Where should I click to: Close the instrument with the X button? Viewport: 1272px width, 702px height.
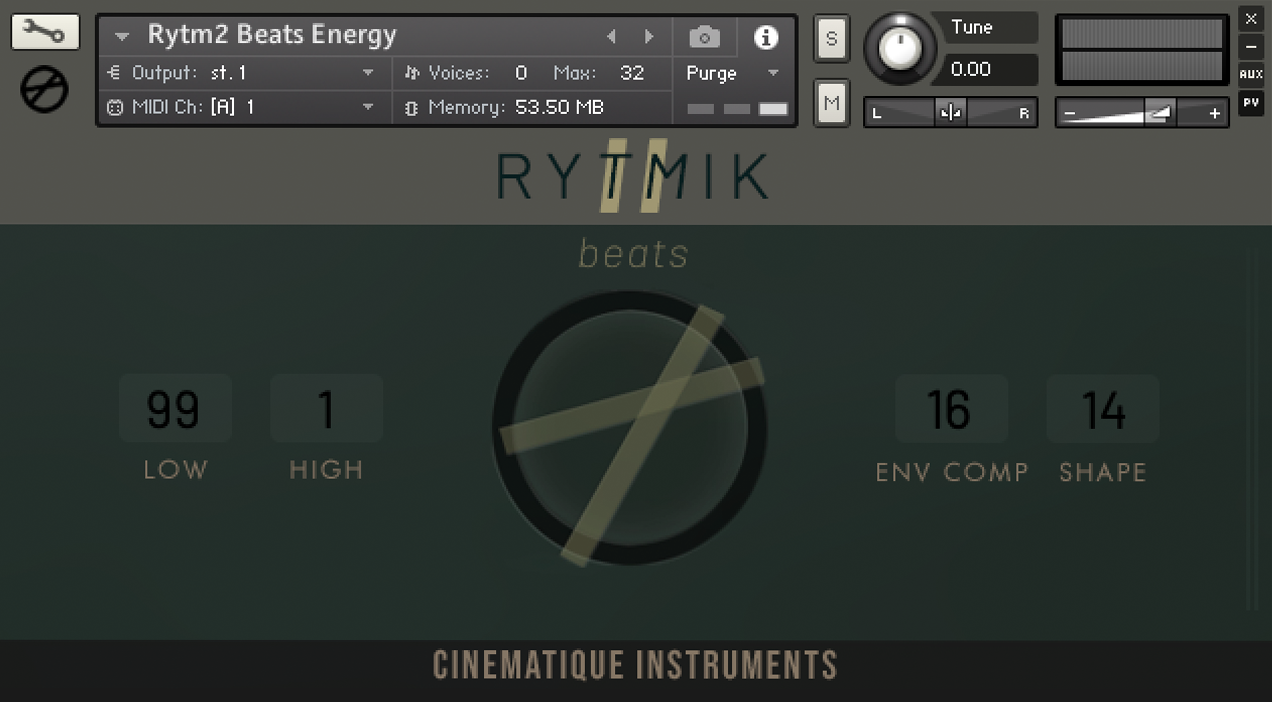pos(1251,19)
